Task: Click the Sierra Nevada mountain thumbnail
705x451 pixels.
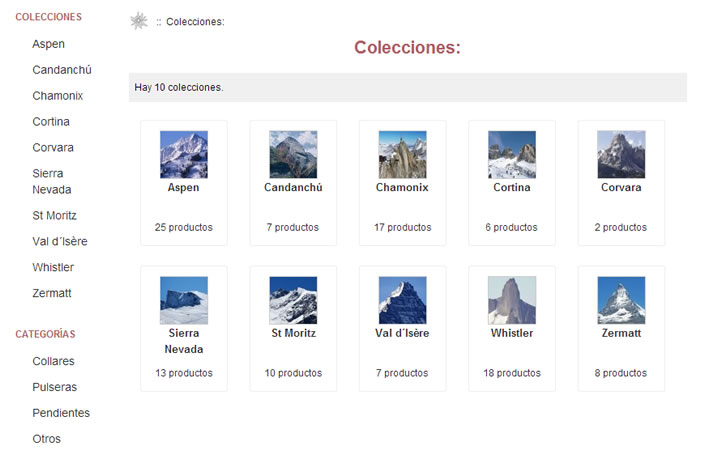Action: (x=184, y=300)
